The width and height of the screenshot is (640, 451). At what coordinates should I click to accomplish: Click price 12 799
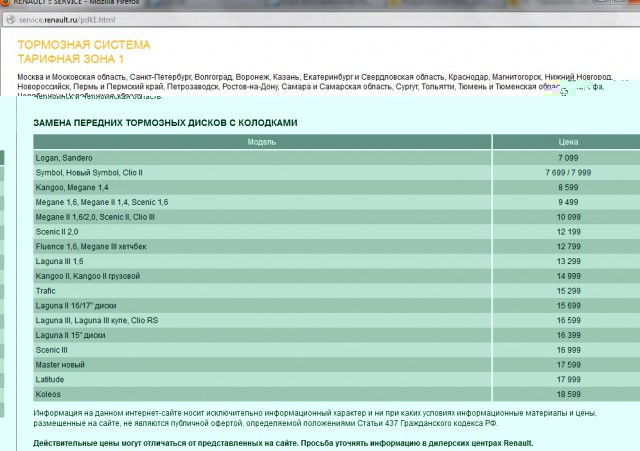tap(569, 247)
